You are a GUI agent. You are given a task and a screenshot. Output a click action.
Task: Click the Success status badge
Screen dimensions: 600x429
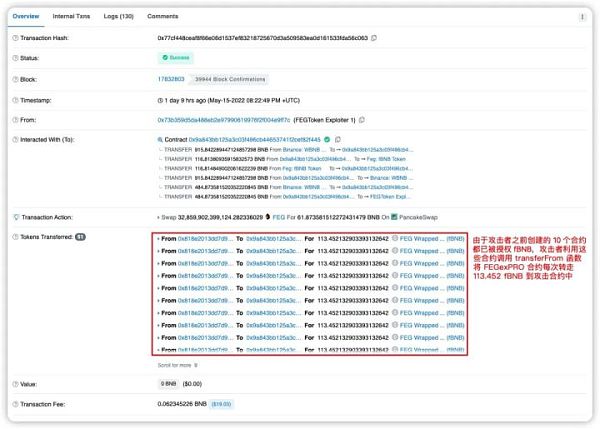(x=176, y=59)
